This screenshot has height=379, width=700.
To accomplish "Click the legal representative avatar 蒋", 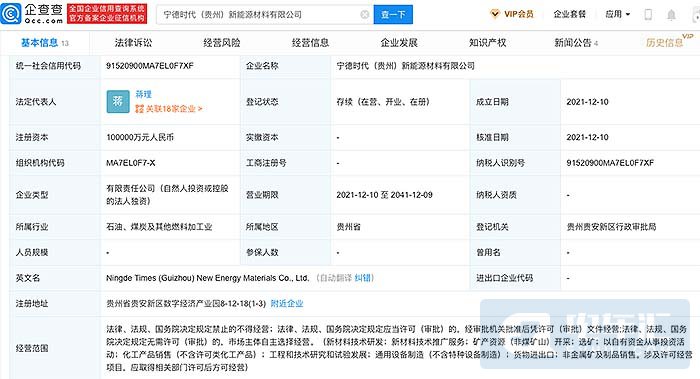I will [118, 101].
